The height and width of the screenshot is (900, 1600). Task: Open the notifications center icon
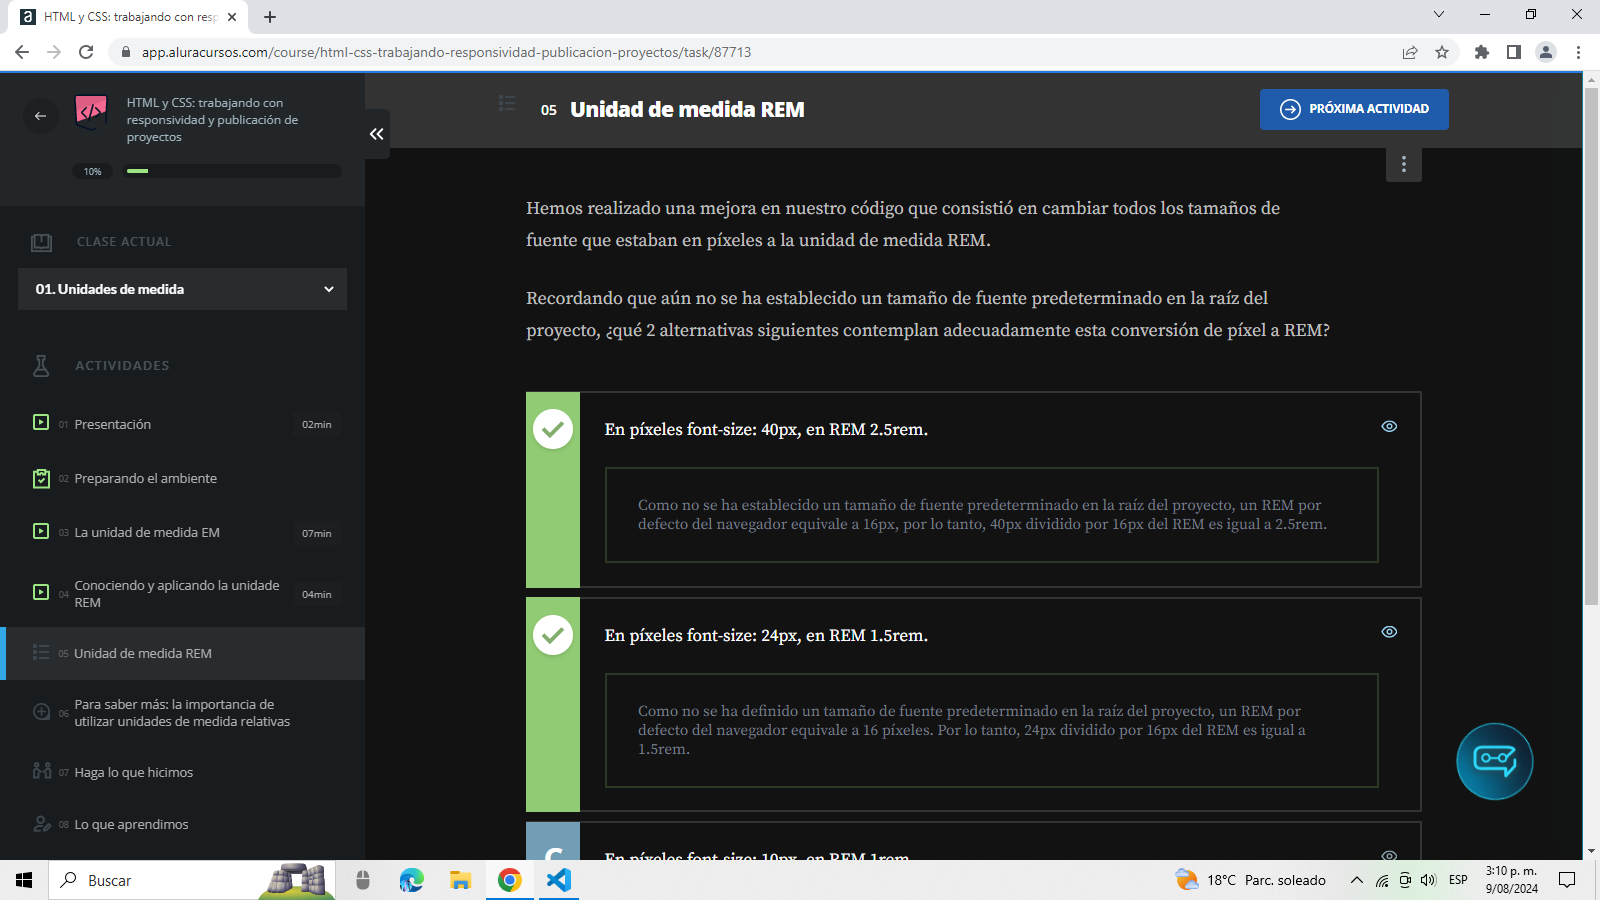click(1567, 880)
